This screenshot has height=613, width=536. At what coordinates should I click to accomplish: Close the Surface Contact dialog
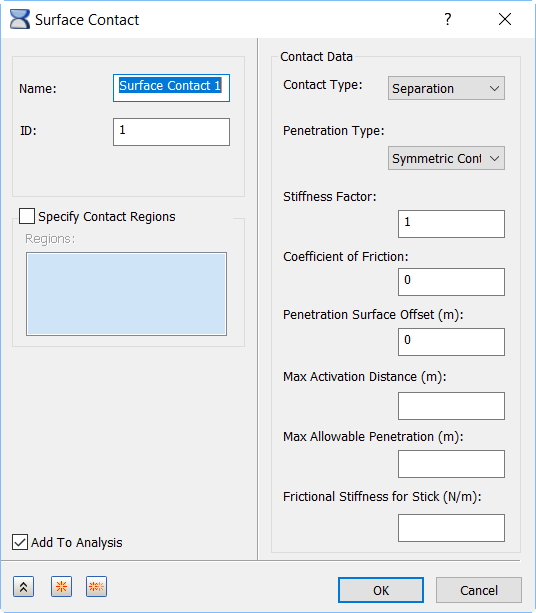505,19
